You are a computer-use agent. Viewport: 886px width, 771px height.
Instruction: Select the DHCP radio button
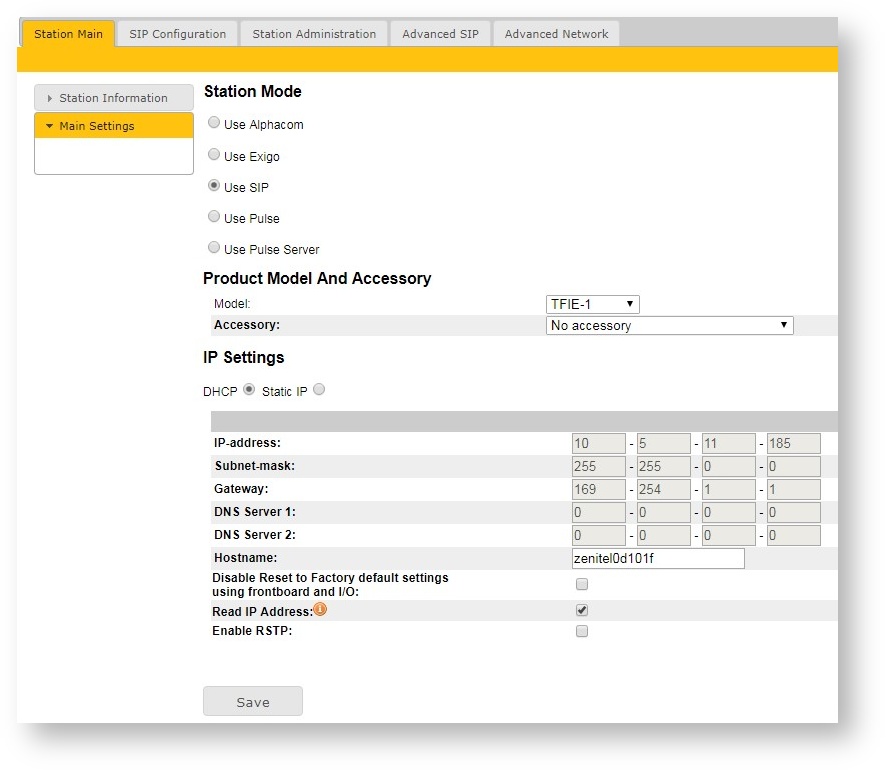pyautogui.click(x=249, y=390)
